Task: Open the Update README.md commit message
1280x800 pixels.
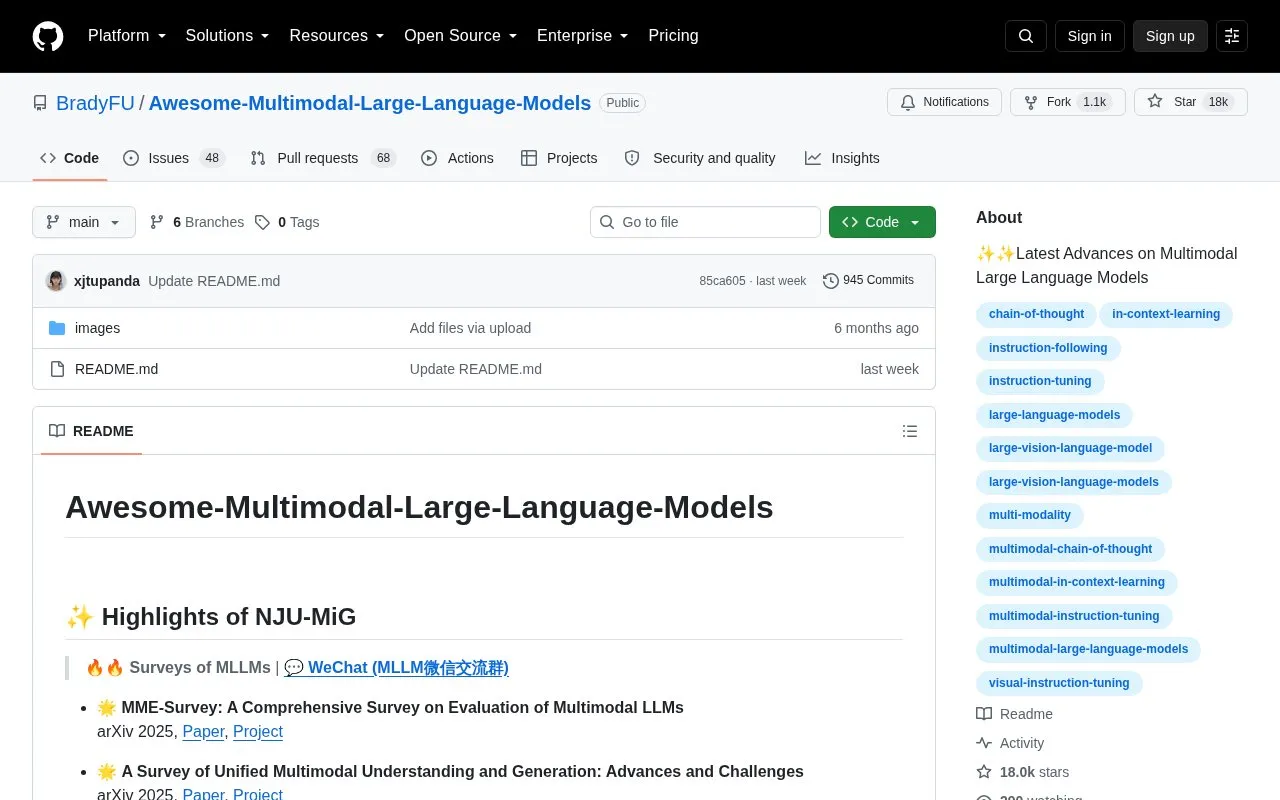Action: click(x=214, y=281)
